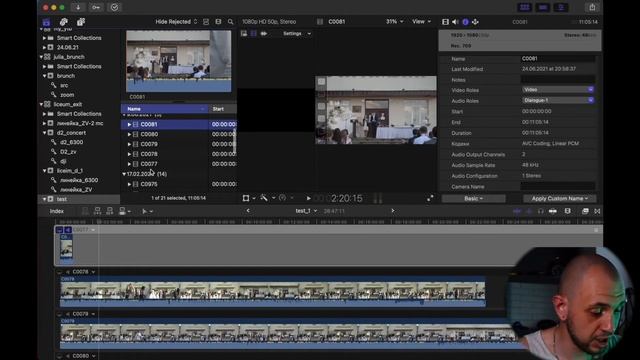Toggle the Browser panel visibility button
640x360 pixels.
click(524, 7)
